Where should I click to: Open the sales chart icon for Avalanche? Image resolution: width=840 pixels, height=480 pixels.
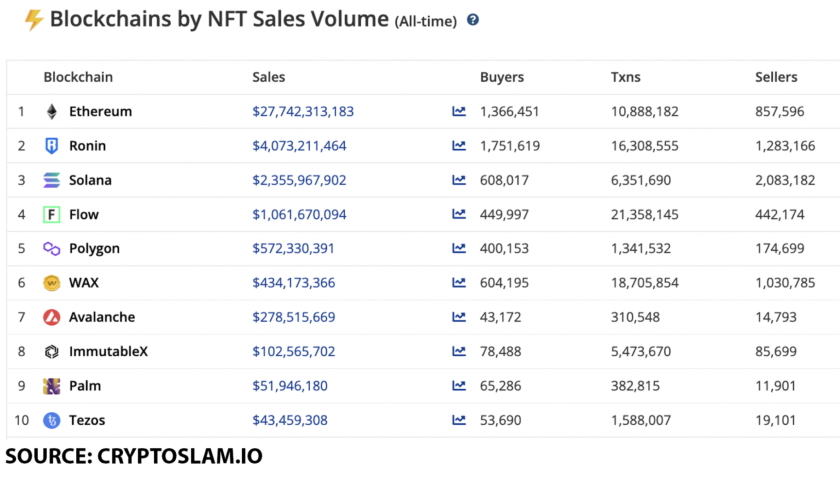pos(459,317)
